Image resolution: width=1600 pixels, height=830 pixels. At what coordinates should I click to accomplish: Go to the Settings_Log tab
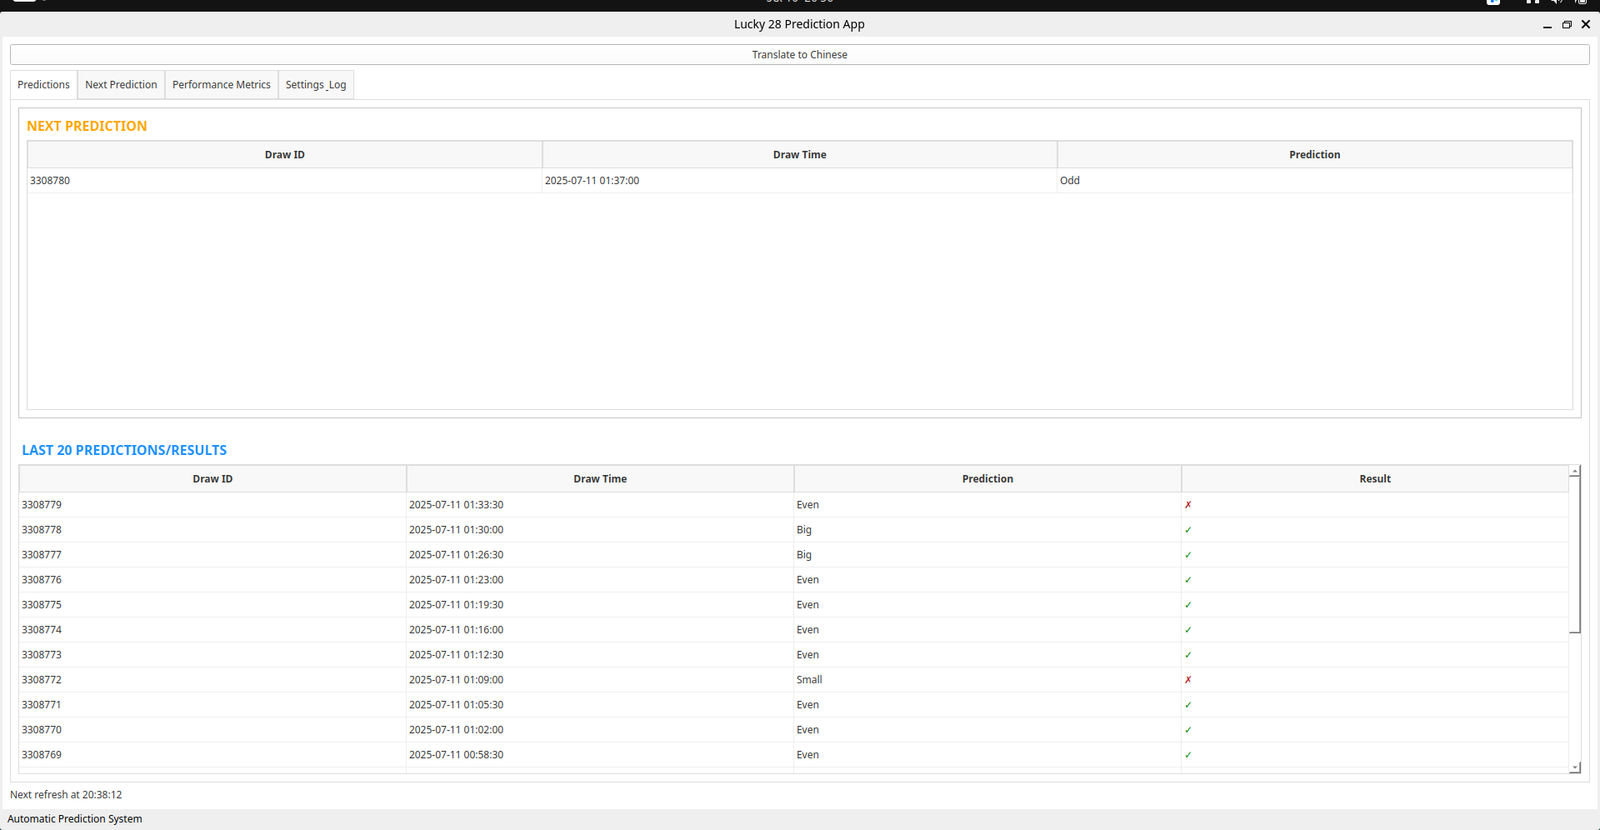click(x=316, y=85)
